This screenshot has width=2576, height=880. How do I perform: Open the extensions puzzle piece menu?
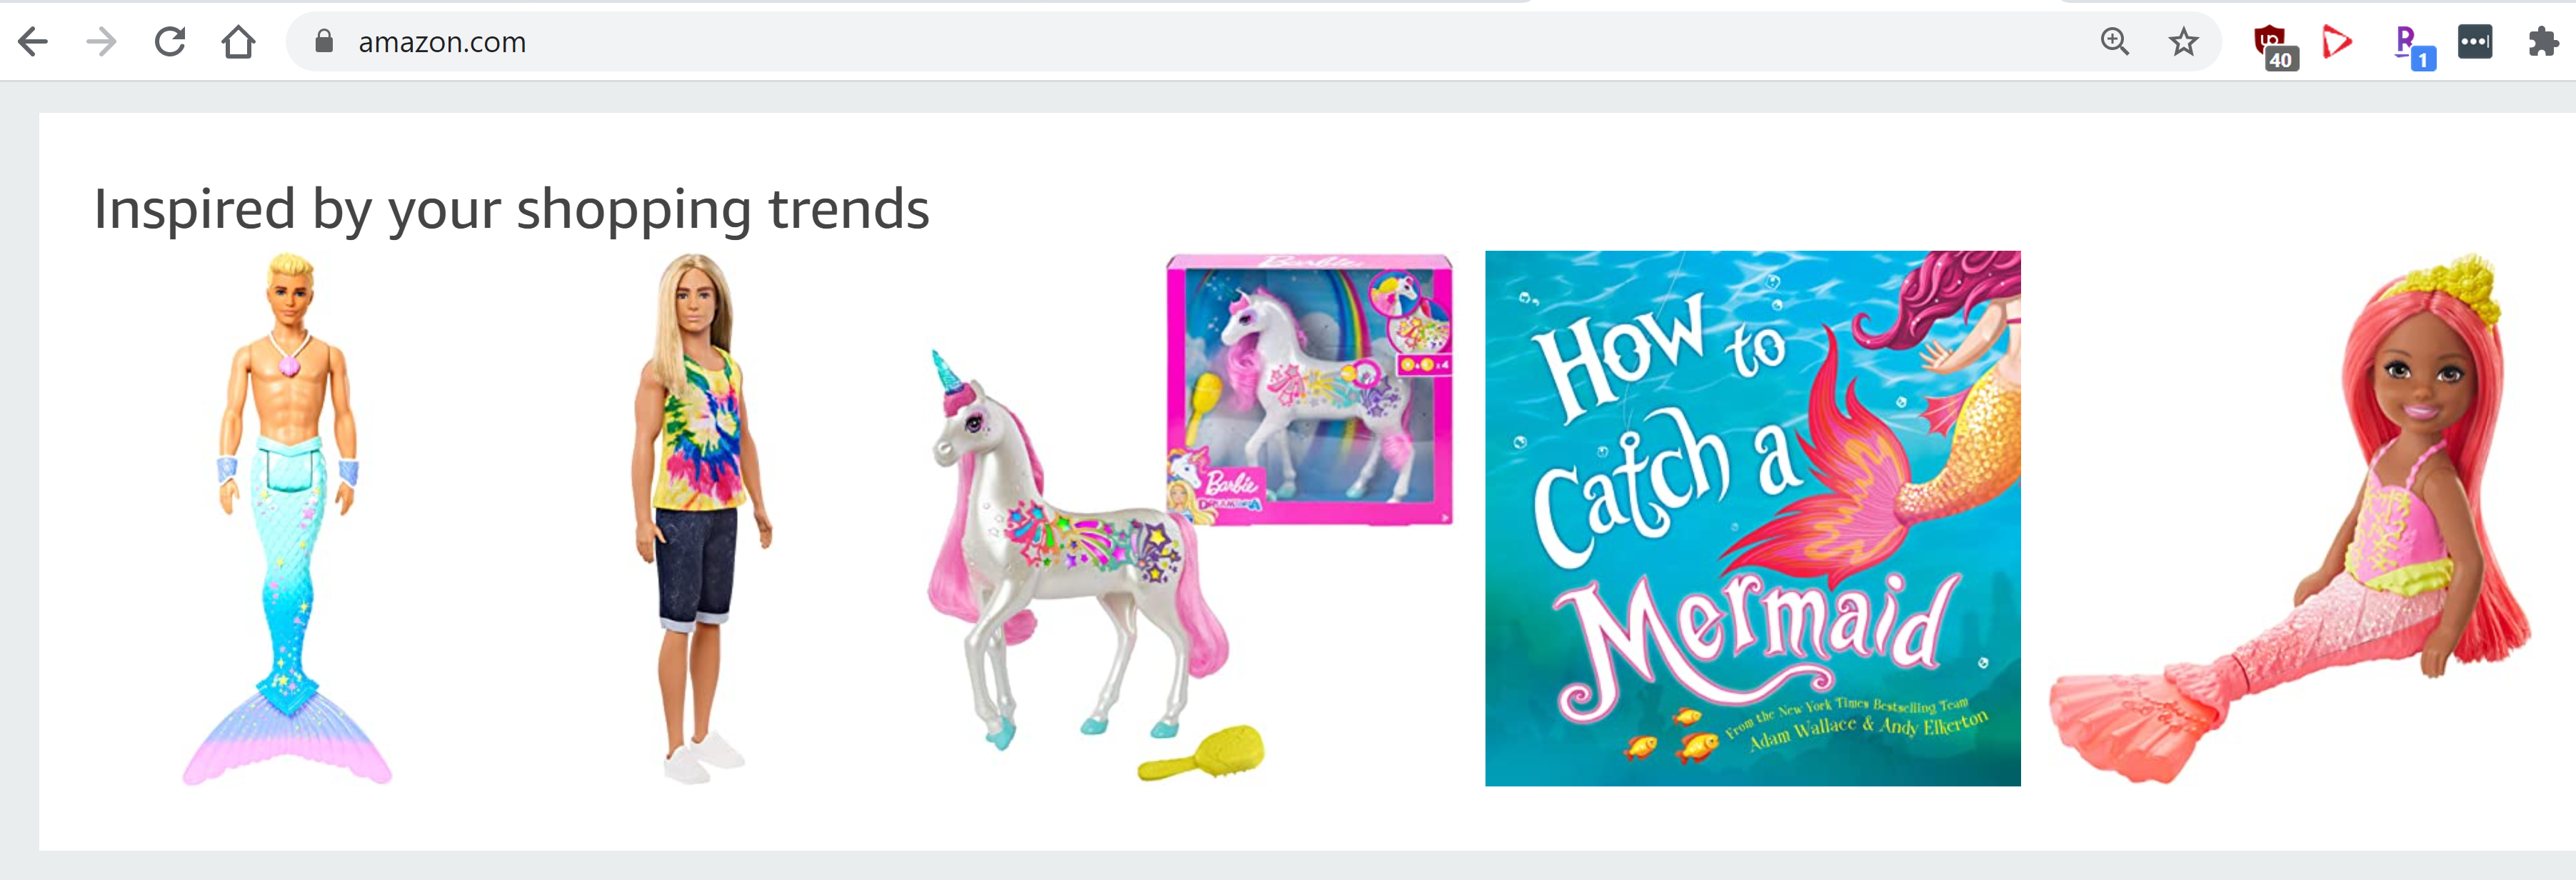2543,42
